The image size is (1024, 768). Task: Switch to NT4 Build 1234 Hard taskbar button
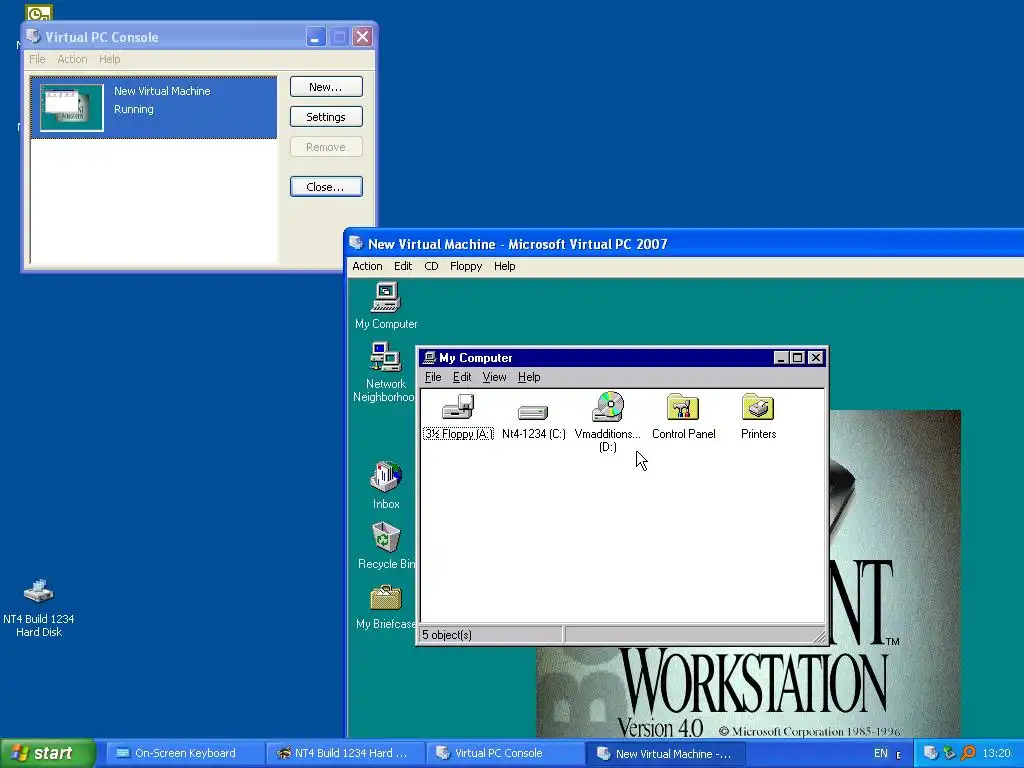[344, 753]
